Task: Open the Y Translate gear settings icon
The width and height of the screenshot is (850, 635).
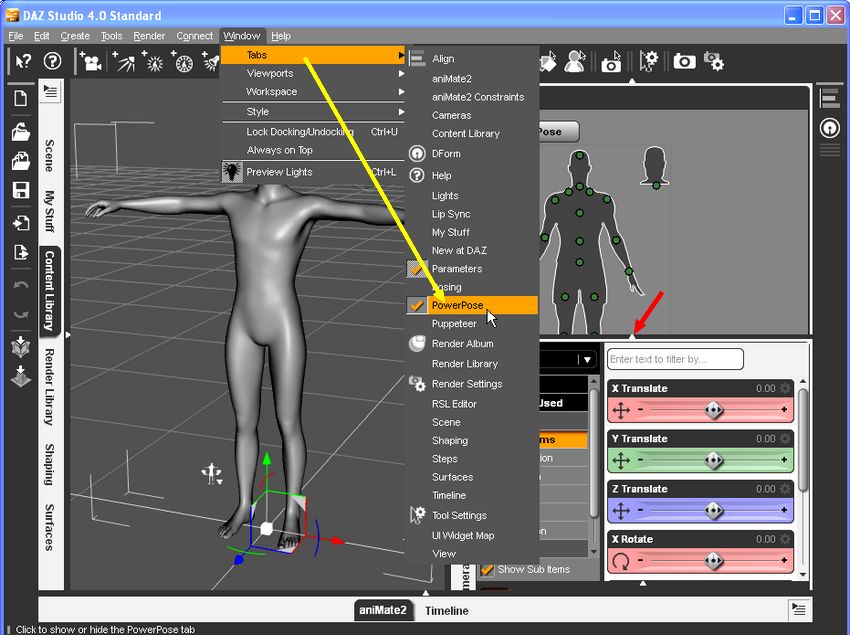Action: tap(785, 438)
